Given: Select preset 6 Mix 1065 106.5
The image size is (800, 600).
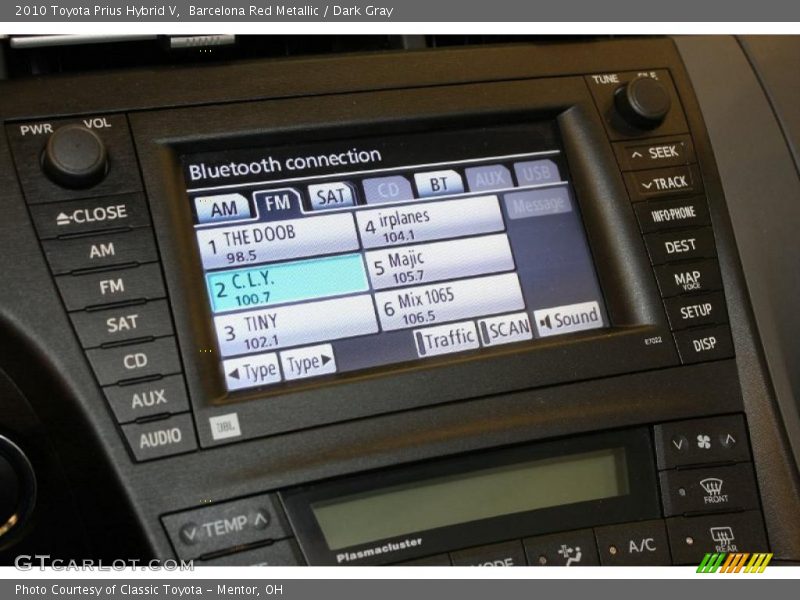Looking at the screenshot, I should tap(450, 303).
